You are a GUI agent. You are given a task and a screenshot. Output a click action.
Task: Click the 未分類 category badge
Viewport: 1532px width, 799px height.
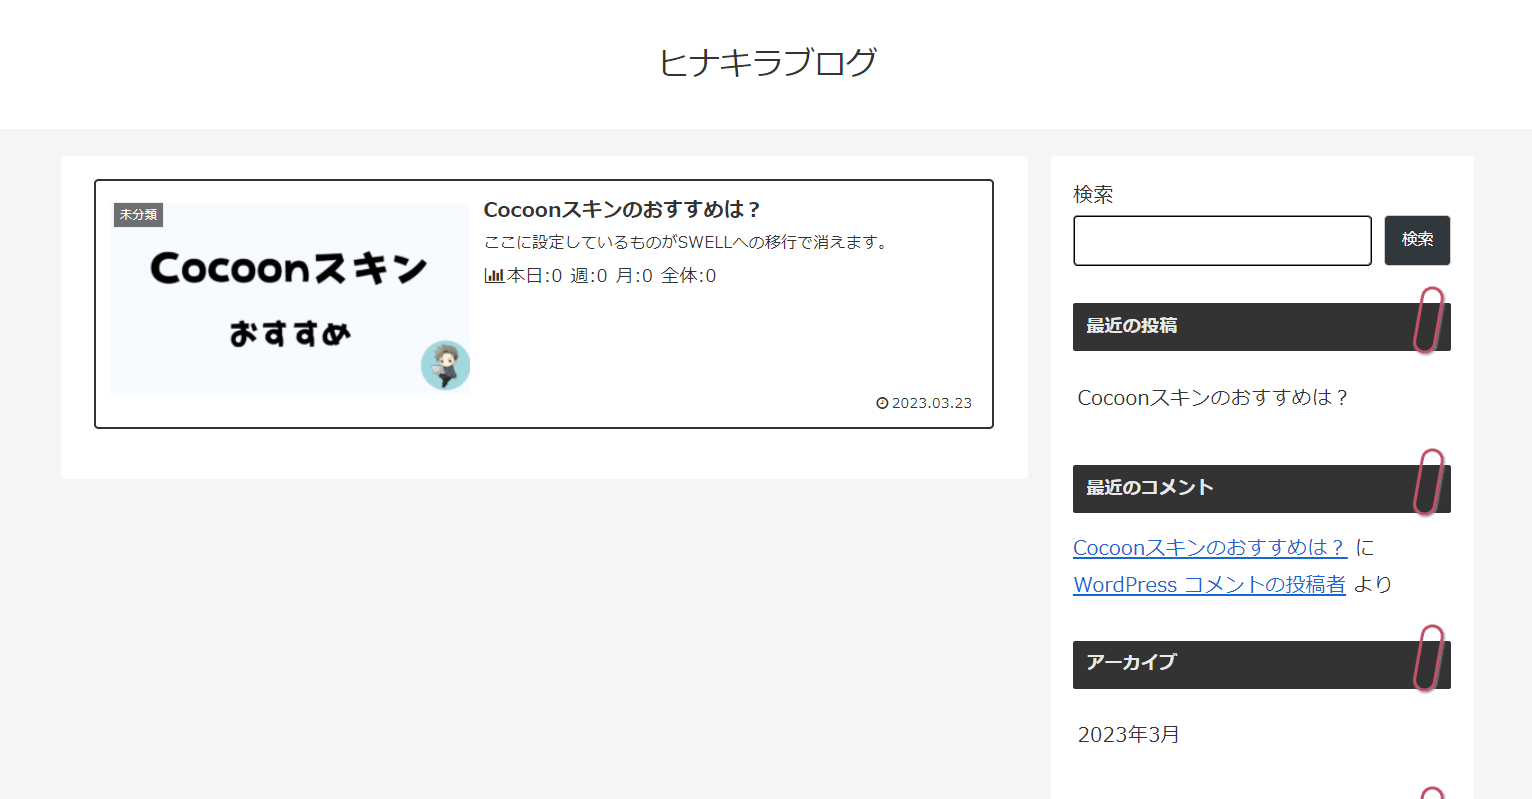click(x=138, y=214)
